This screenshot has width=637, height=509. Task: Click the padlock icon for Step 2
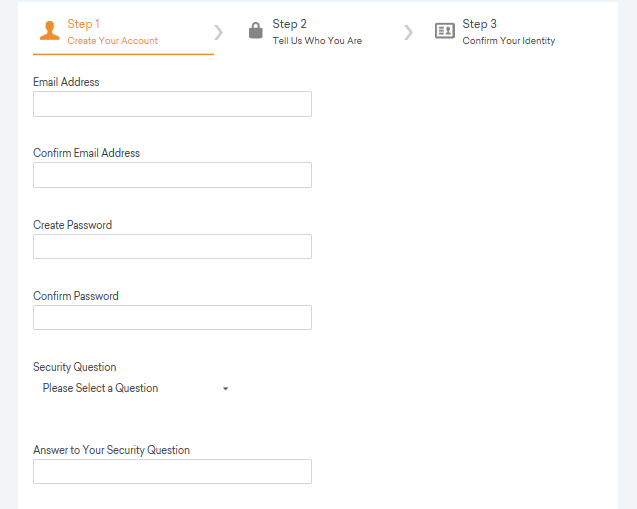pos(256,30)
